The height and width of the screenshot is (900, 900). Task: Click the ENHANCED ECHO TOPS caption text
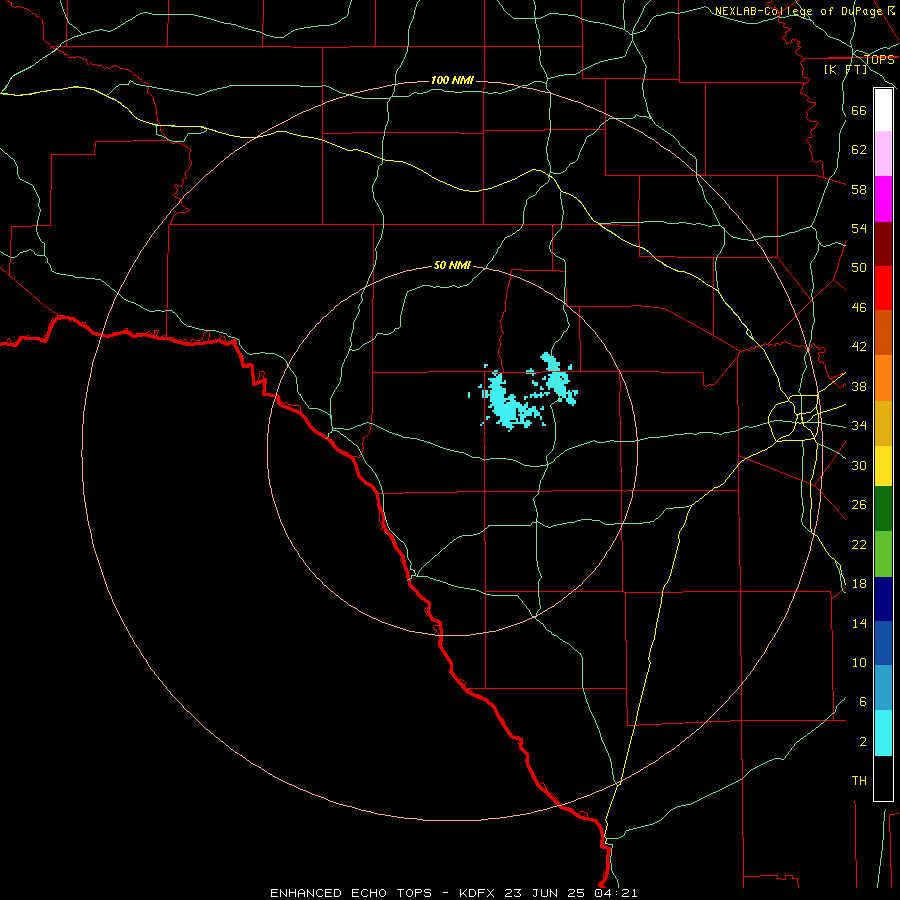pos(351,893)
